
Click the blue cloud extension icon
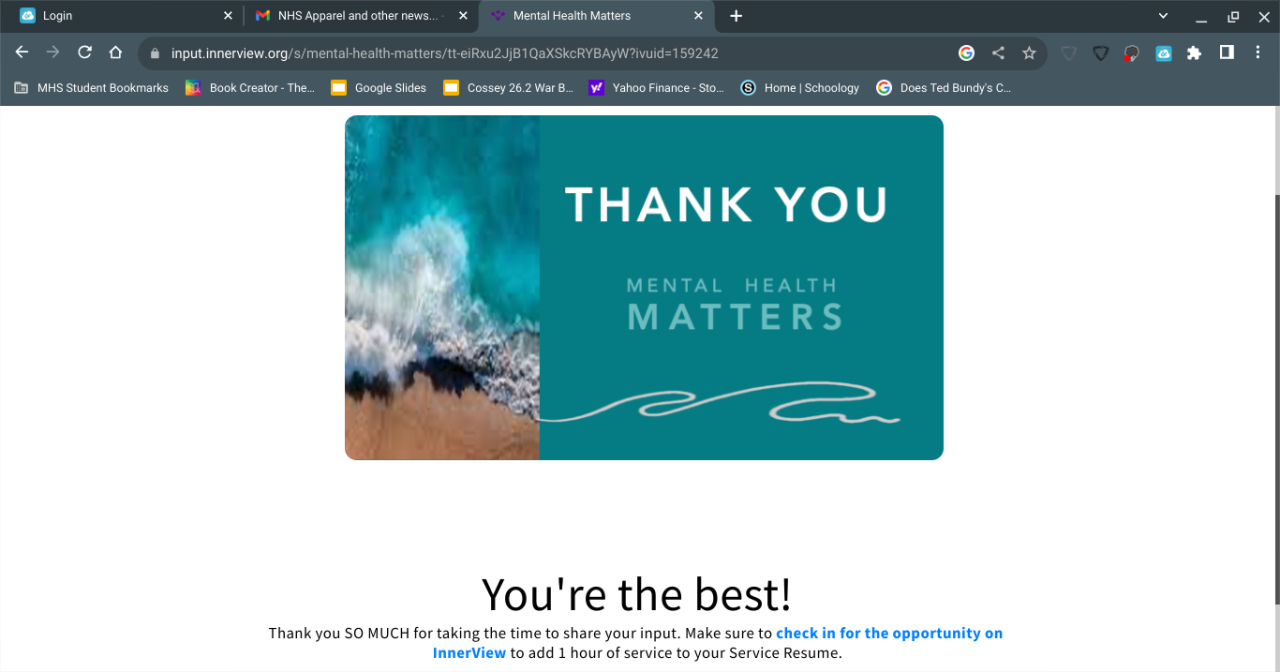pyautogui.click(x=1163, y=53)
